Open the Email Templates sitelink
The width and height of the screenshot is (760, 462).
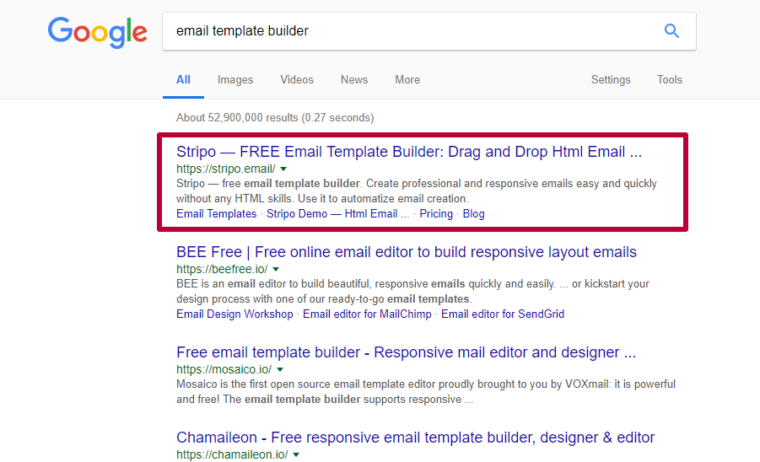216,214
